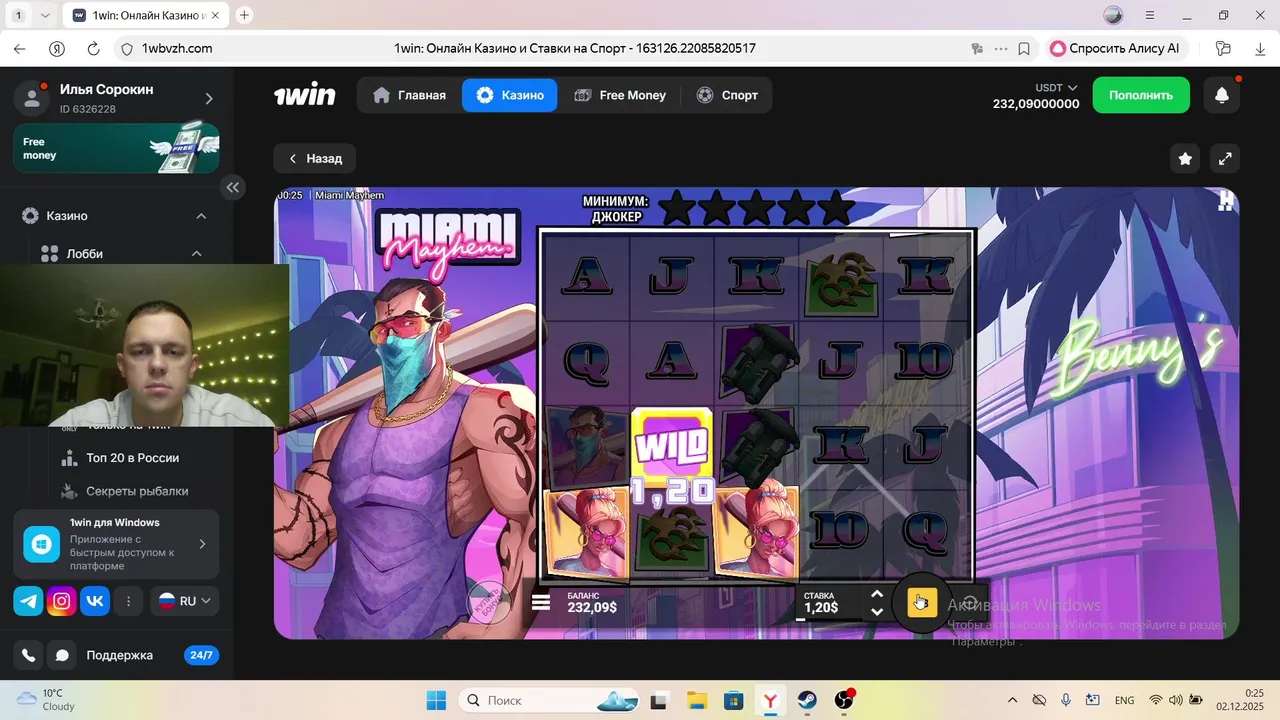Open the RU language dropdown

point(185,601)
